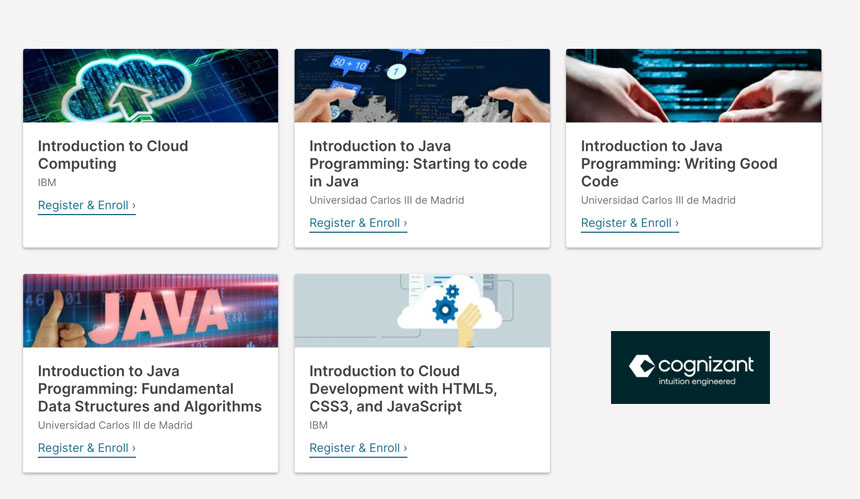Click Register & Enroll for Writing Good Code
The height and width of the screenshot is (499, 860).
click(x=630, y=223)
